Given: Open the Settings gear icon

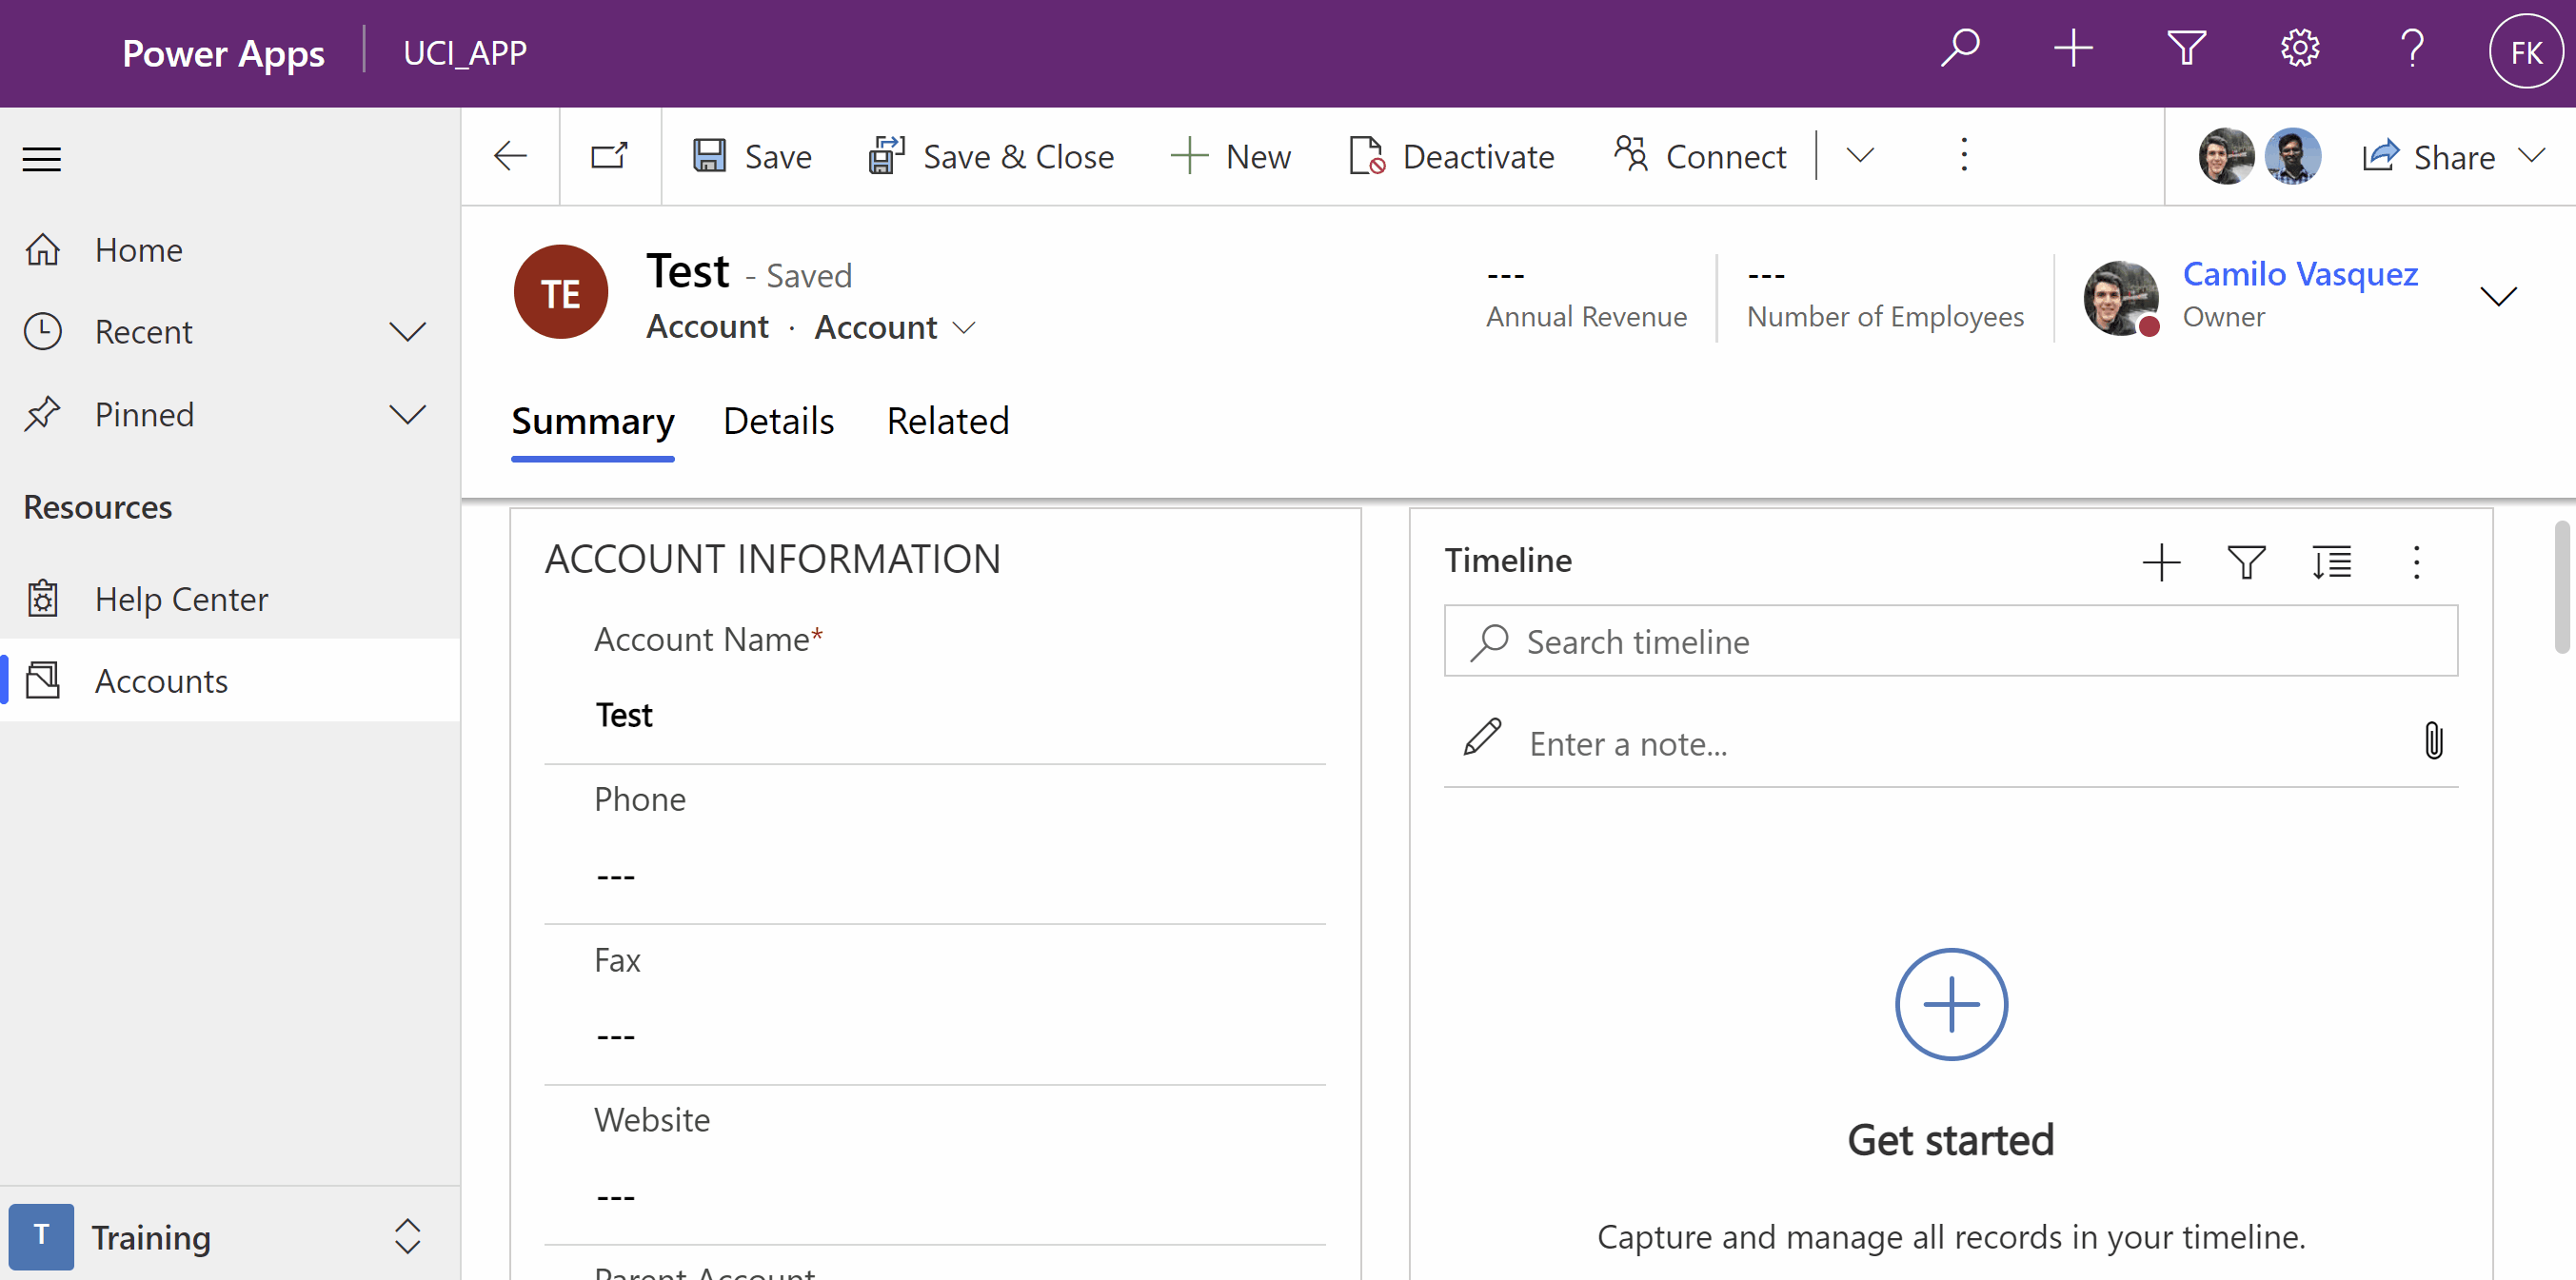Looking at the screenshot, I should click(x=2299, y=47).
